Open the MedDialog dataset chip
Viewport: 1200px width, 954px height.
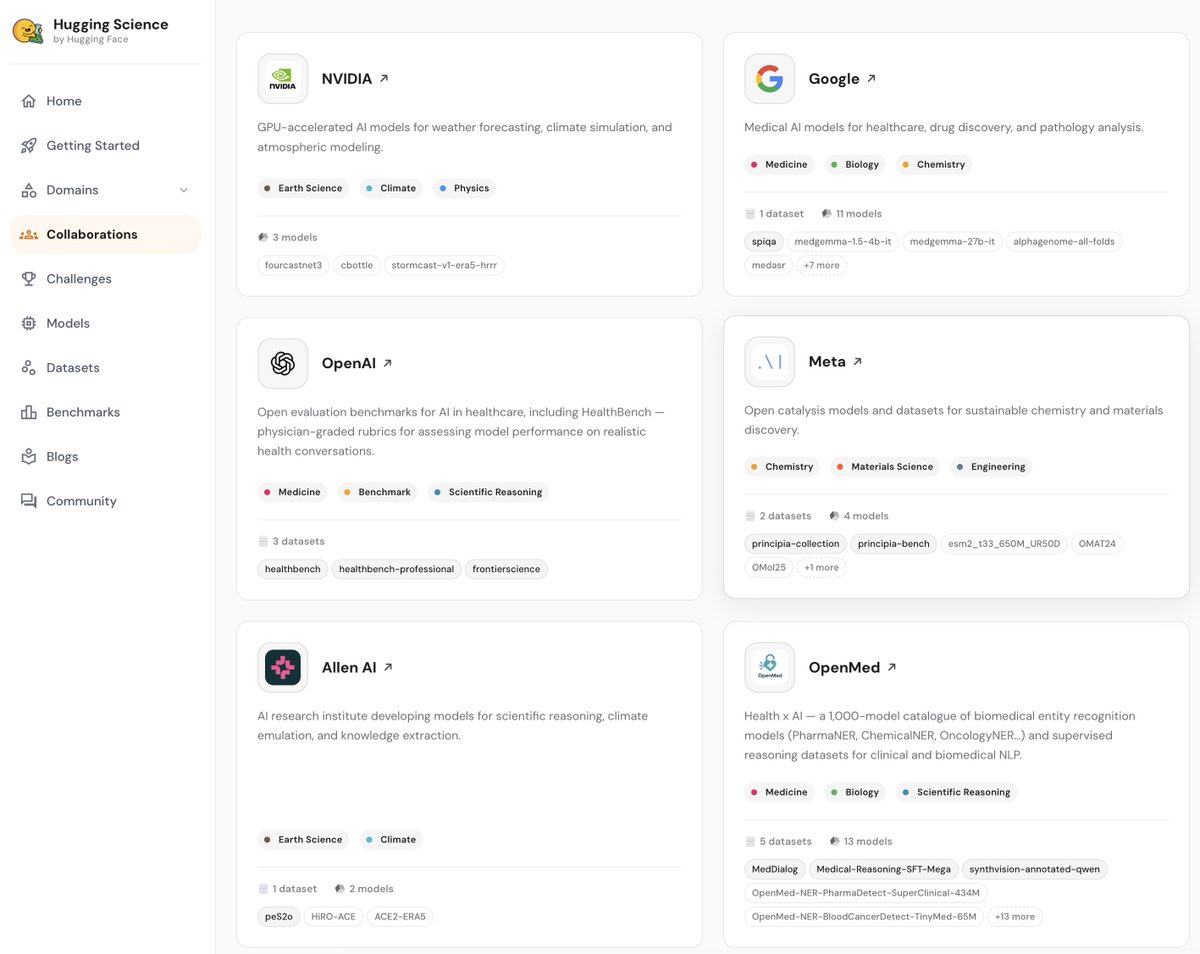(x=775, y=869)
